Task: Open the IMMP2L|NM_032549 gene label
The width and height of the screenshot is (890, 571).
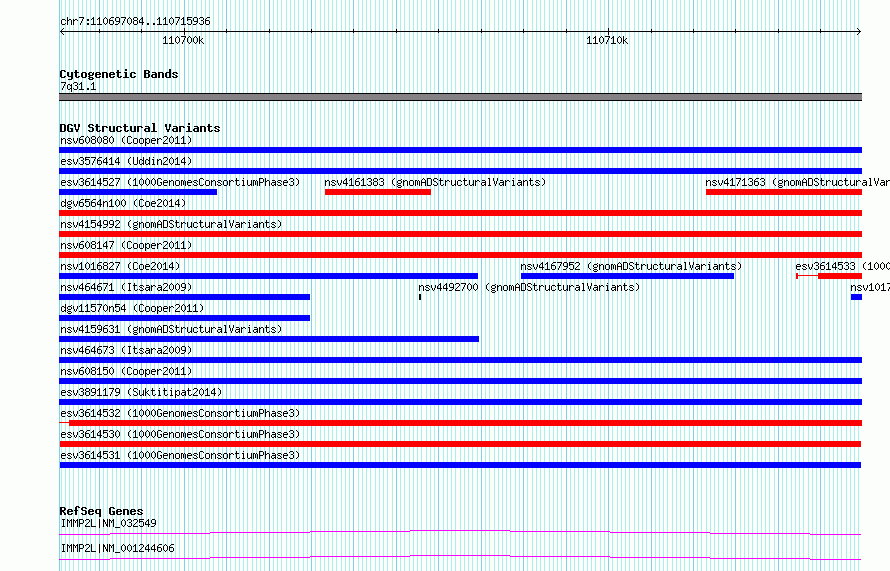Action: [108, 523]
